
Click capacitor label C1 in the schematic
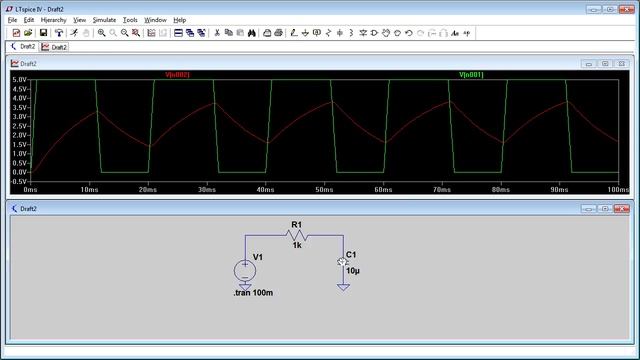[351, 255]
